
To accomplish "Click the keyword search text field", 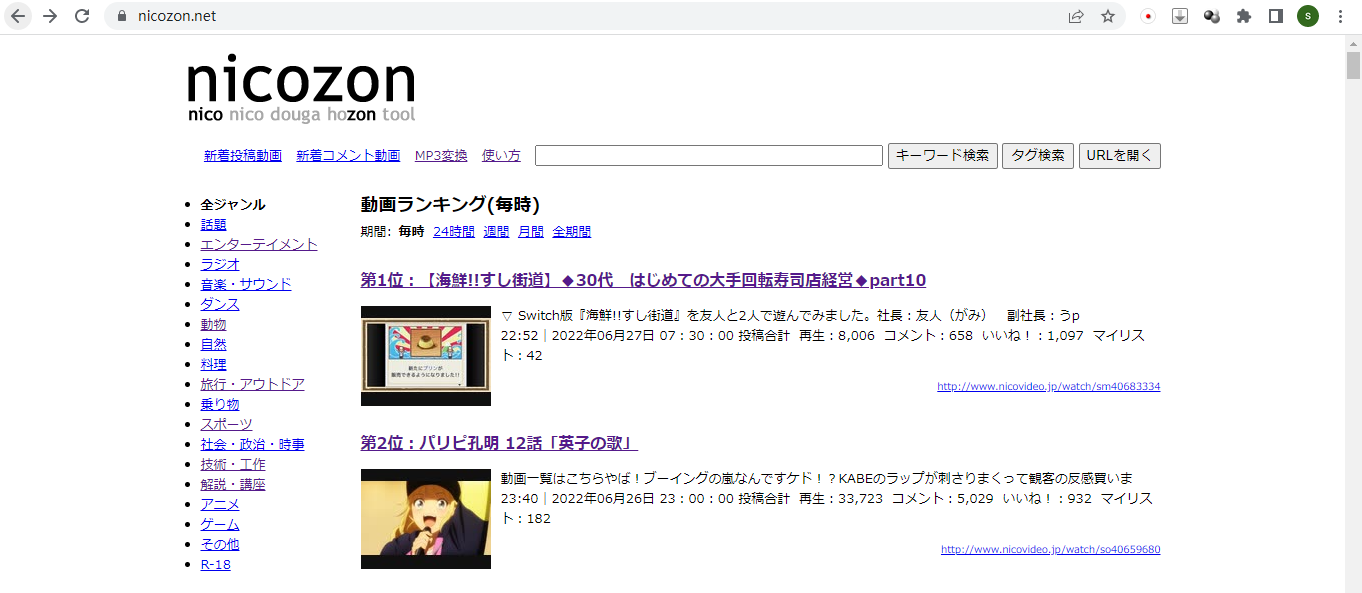I will [x=709, y=156].
